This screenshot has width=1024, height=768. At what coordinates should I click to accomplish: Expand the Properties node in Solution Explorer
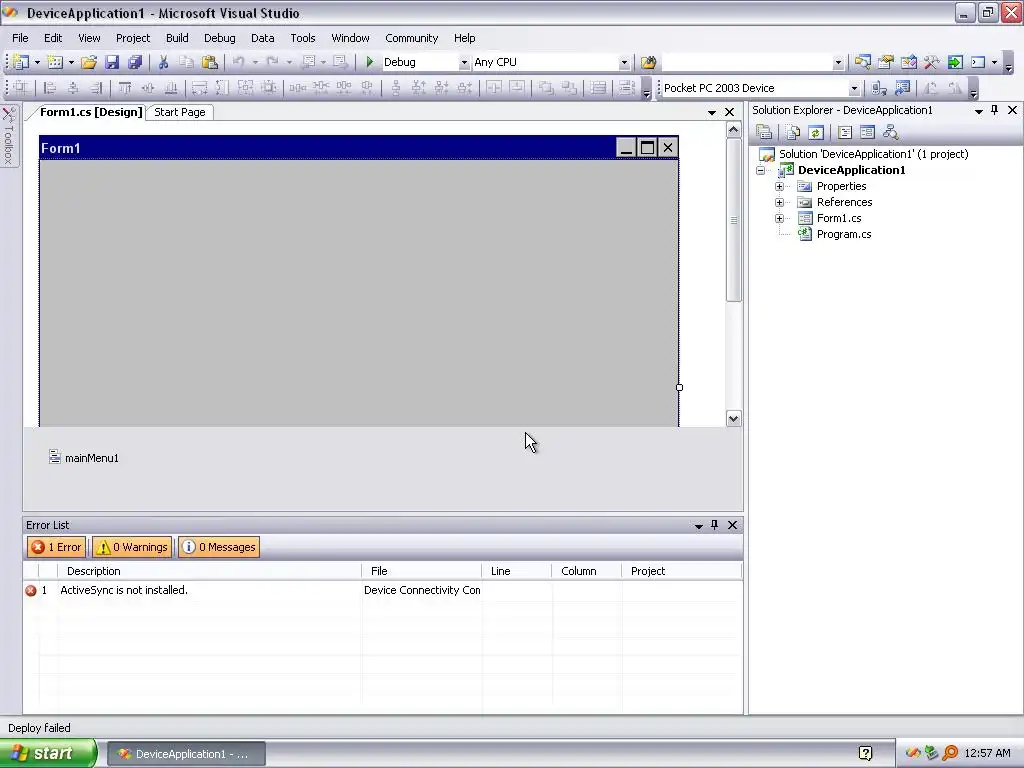tap(779, 187)
